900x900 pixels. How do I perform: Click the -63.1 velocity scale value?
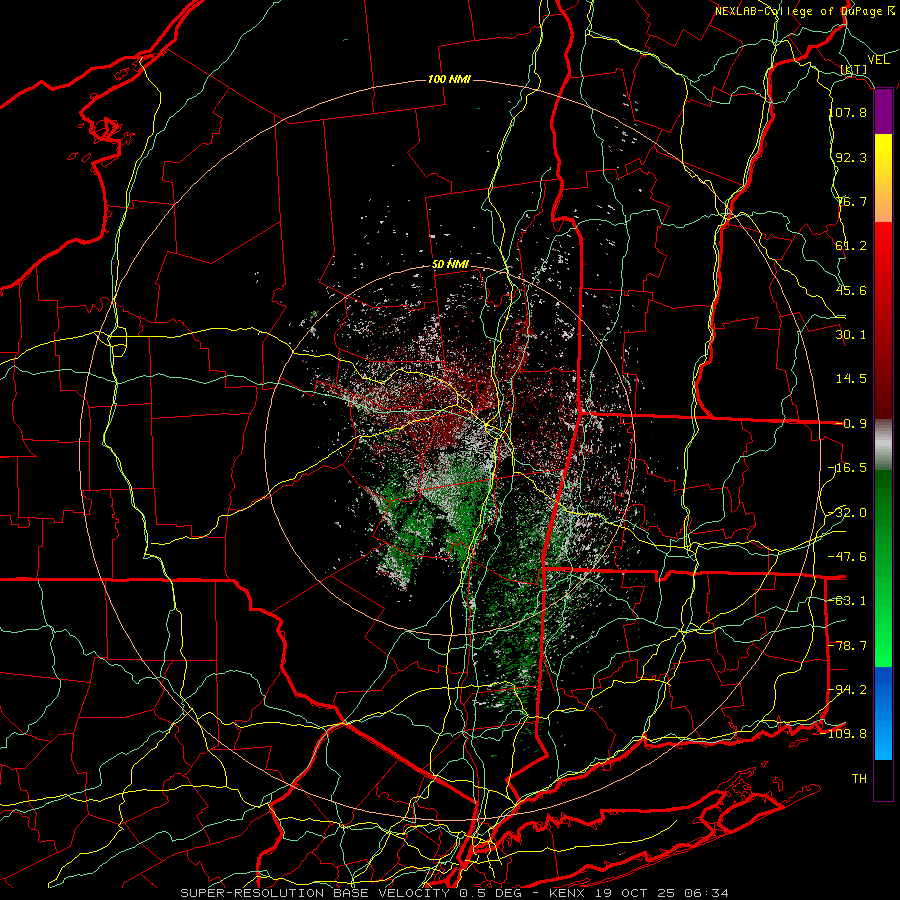(848, 601)
